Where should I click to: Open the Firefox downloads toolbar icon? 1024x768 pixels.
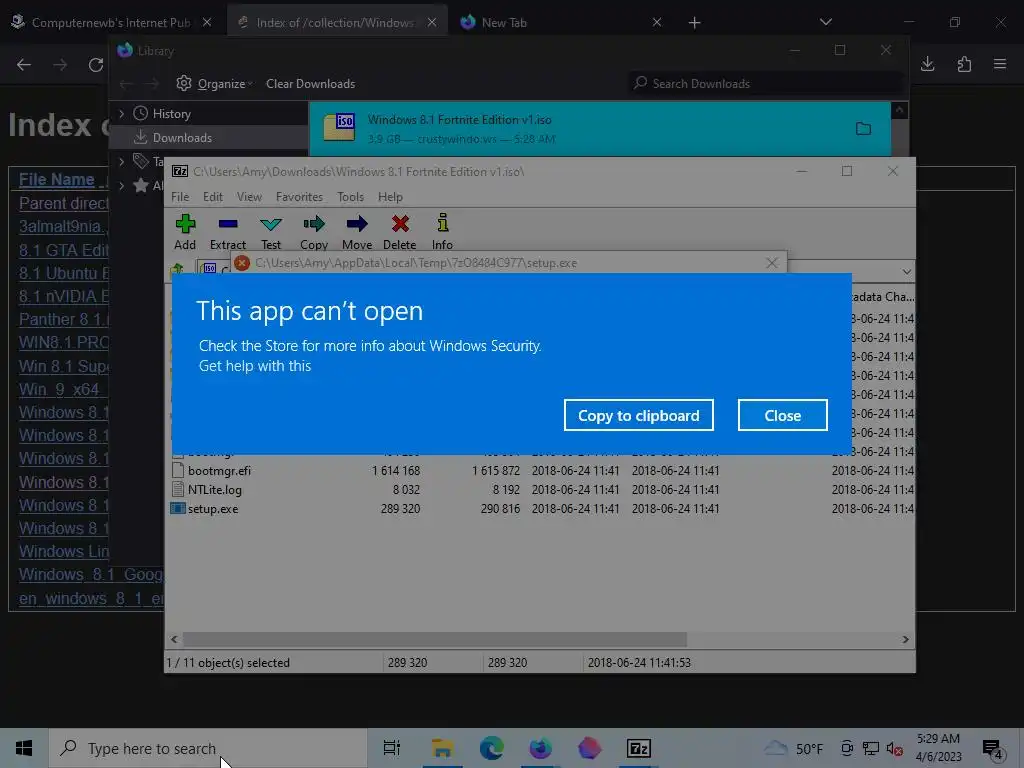[928, 64]
